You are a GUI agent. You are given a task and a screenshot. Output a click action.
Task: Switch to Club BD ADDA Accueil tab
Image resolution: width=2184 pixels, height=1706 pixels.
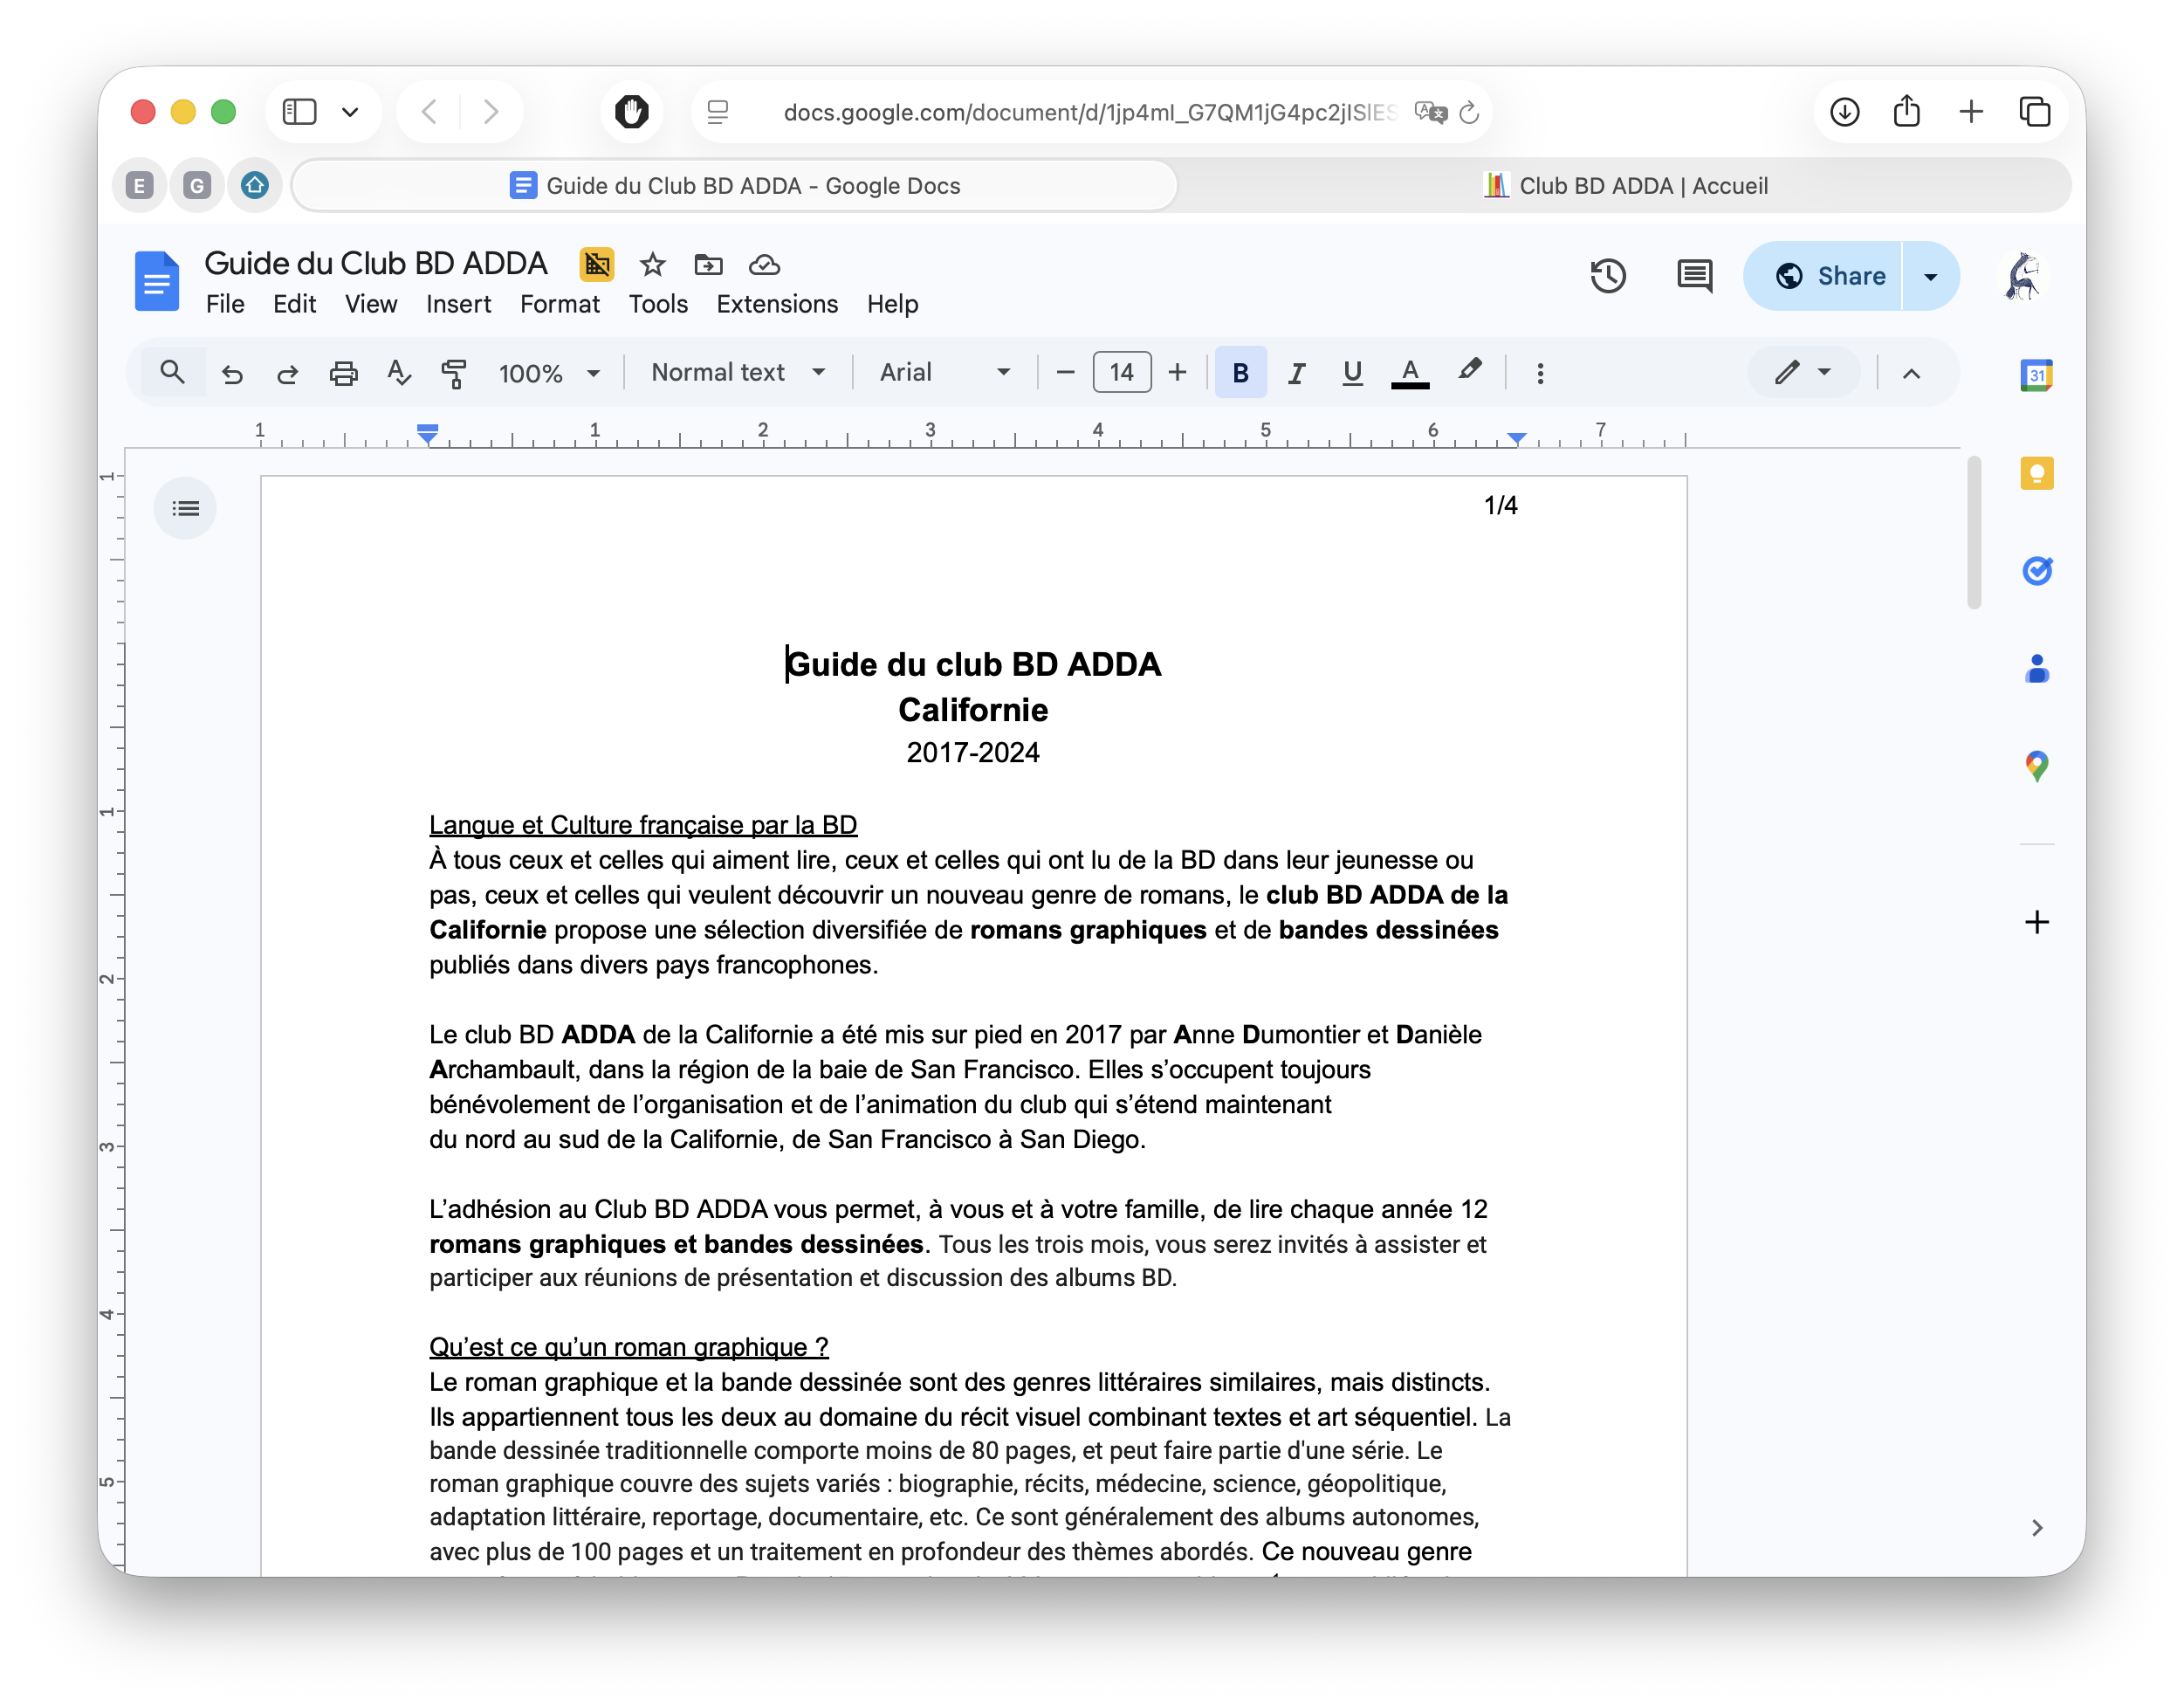pos(1626,186)
